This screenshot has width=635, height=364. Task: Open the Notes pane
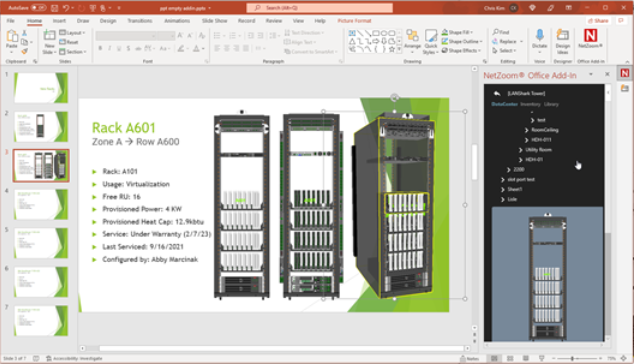coord(469,358)
